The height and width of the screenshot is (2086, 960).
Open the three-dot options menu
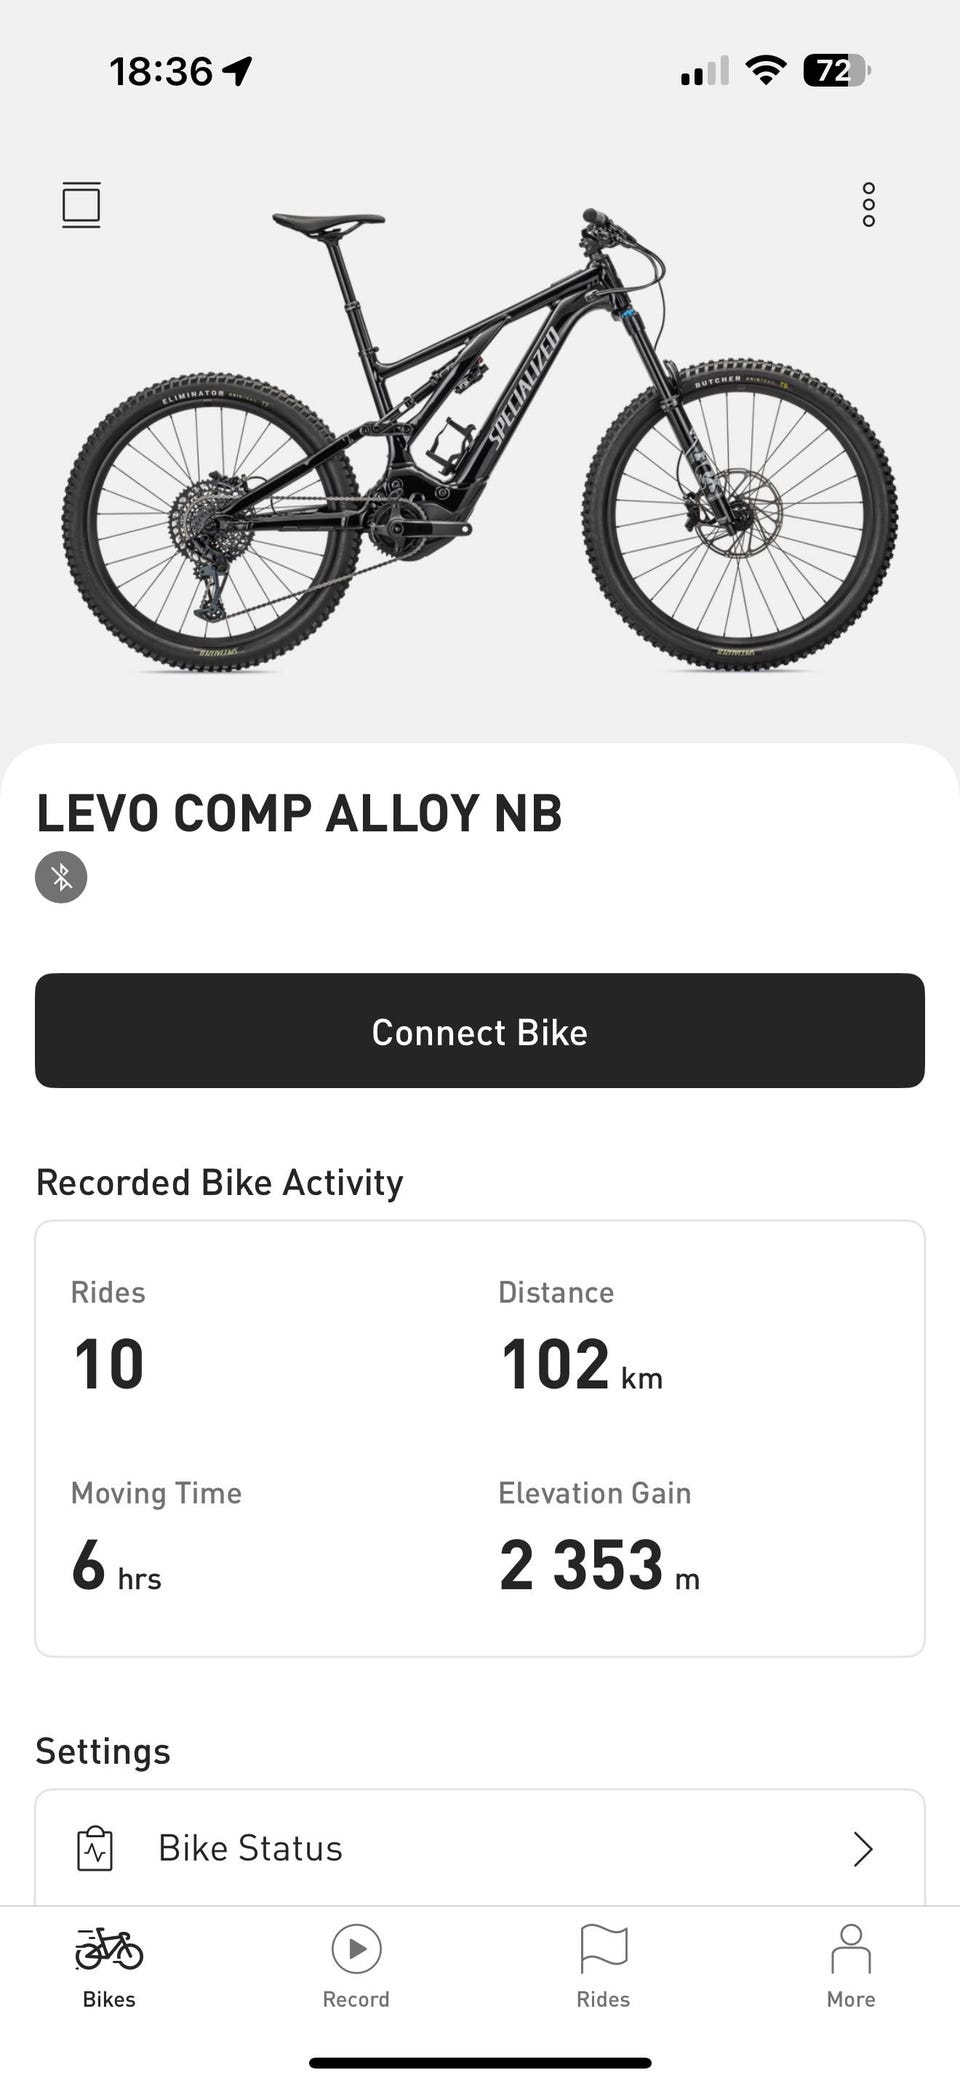[868, 205]
